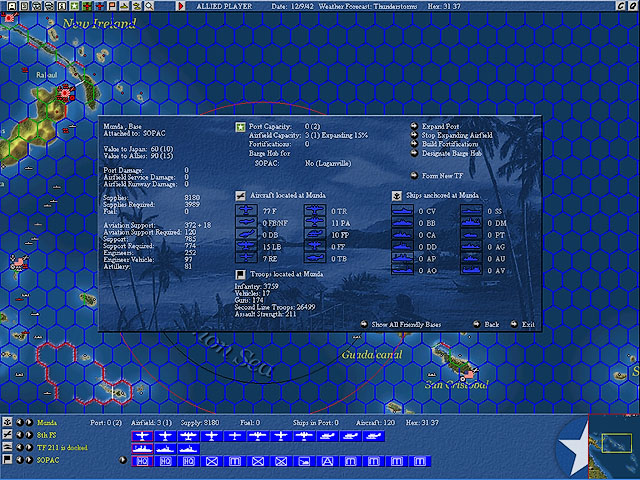Screen dimensions: 640x480
Task: Click previous arrow on SOPAC row
Action: point(20,460)
